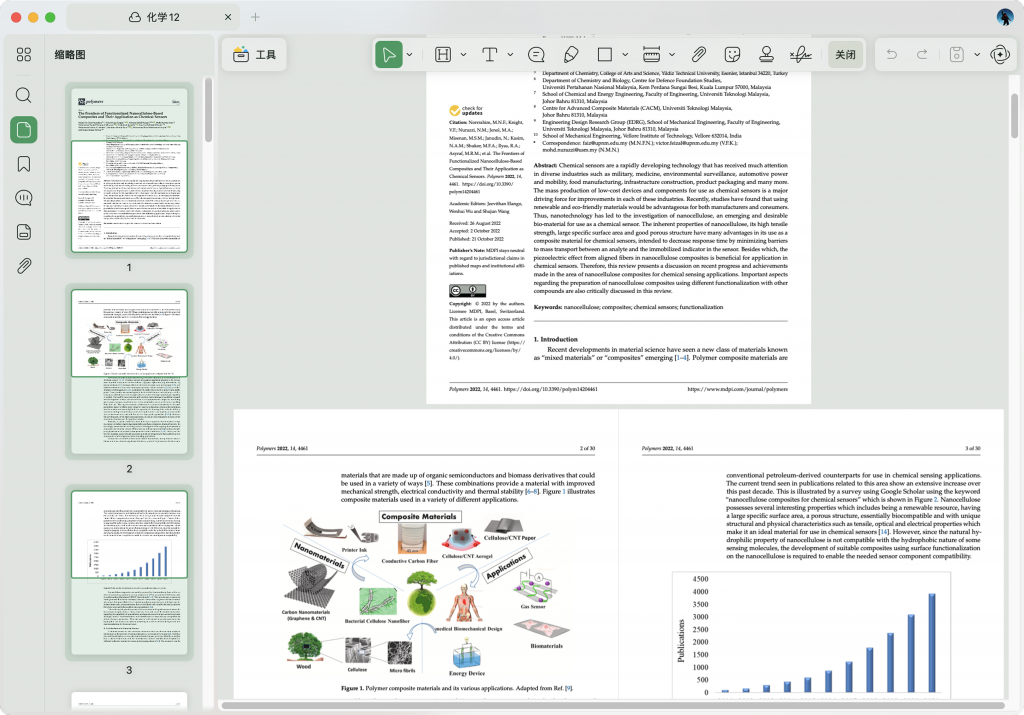
Task: Close the 化学12 tab
Action: point(228,17)
